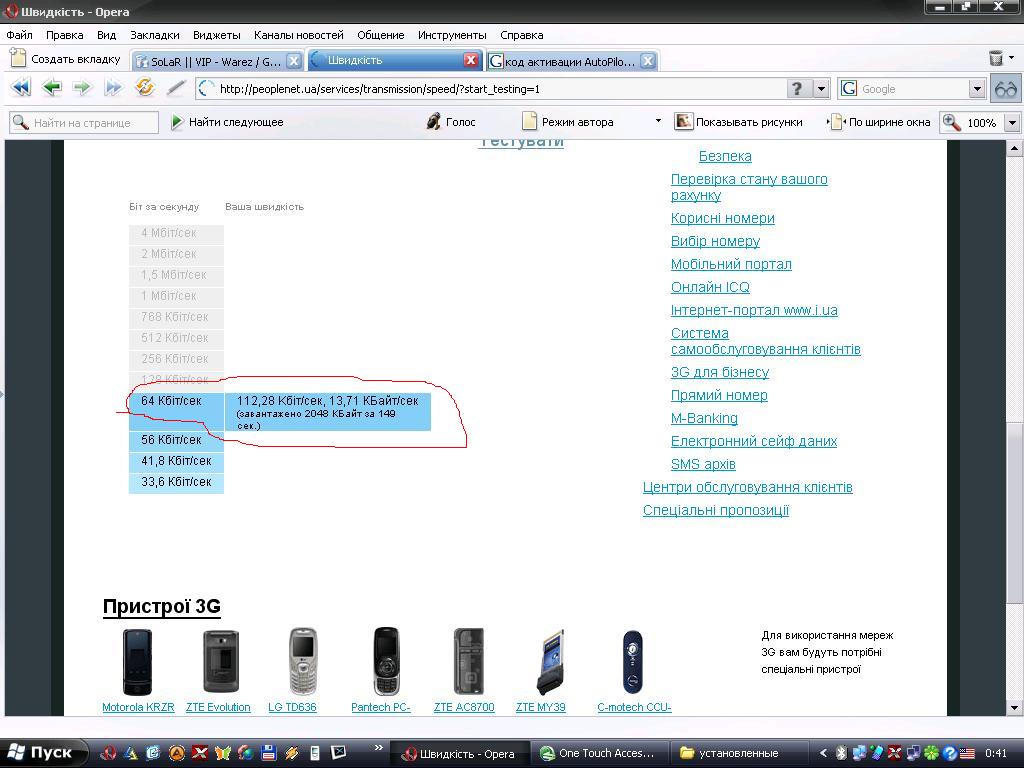Toggle Показывать рисунки image display
Viewport: 1024px width, 768px height.
[738, 122]
